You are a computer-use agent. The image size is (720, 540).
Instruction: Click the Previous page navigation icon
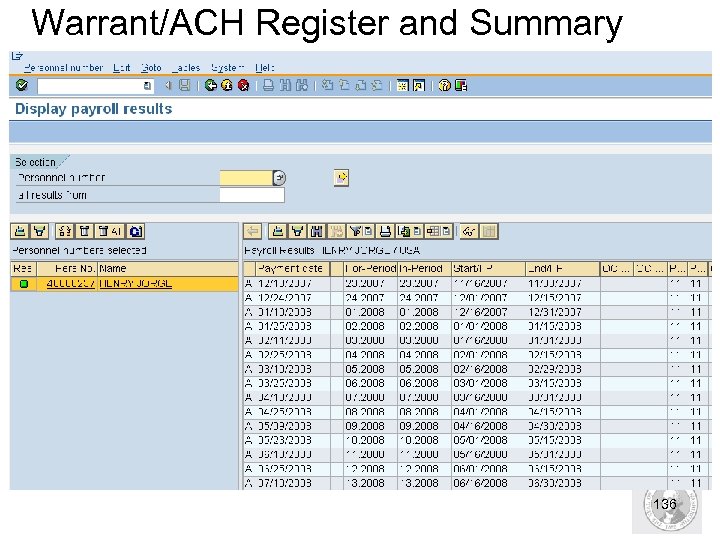(x=344, y=85)
